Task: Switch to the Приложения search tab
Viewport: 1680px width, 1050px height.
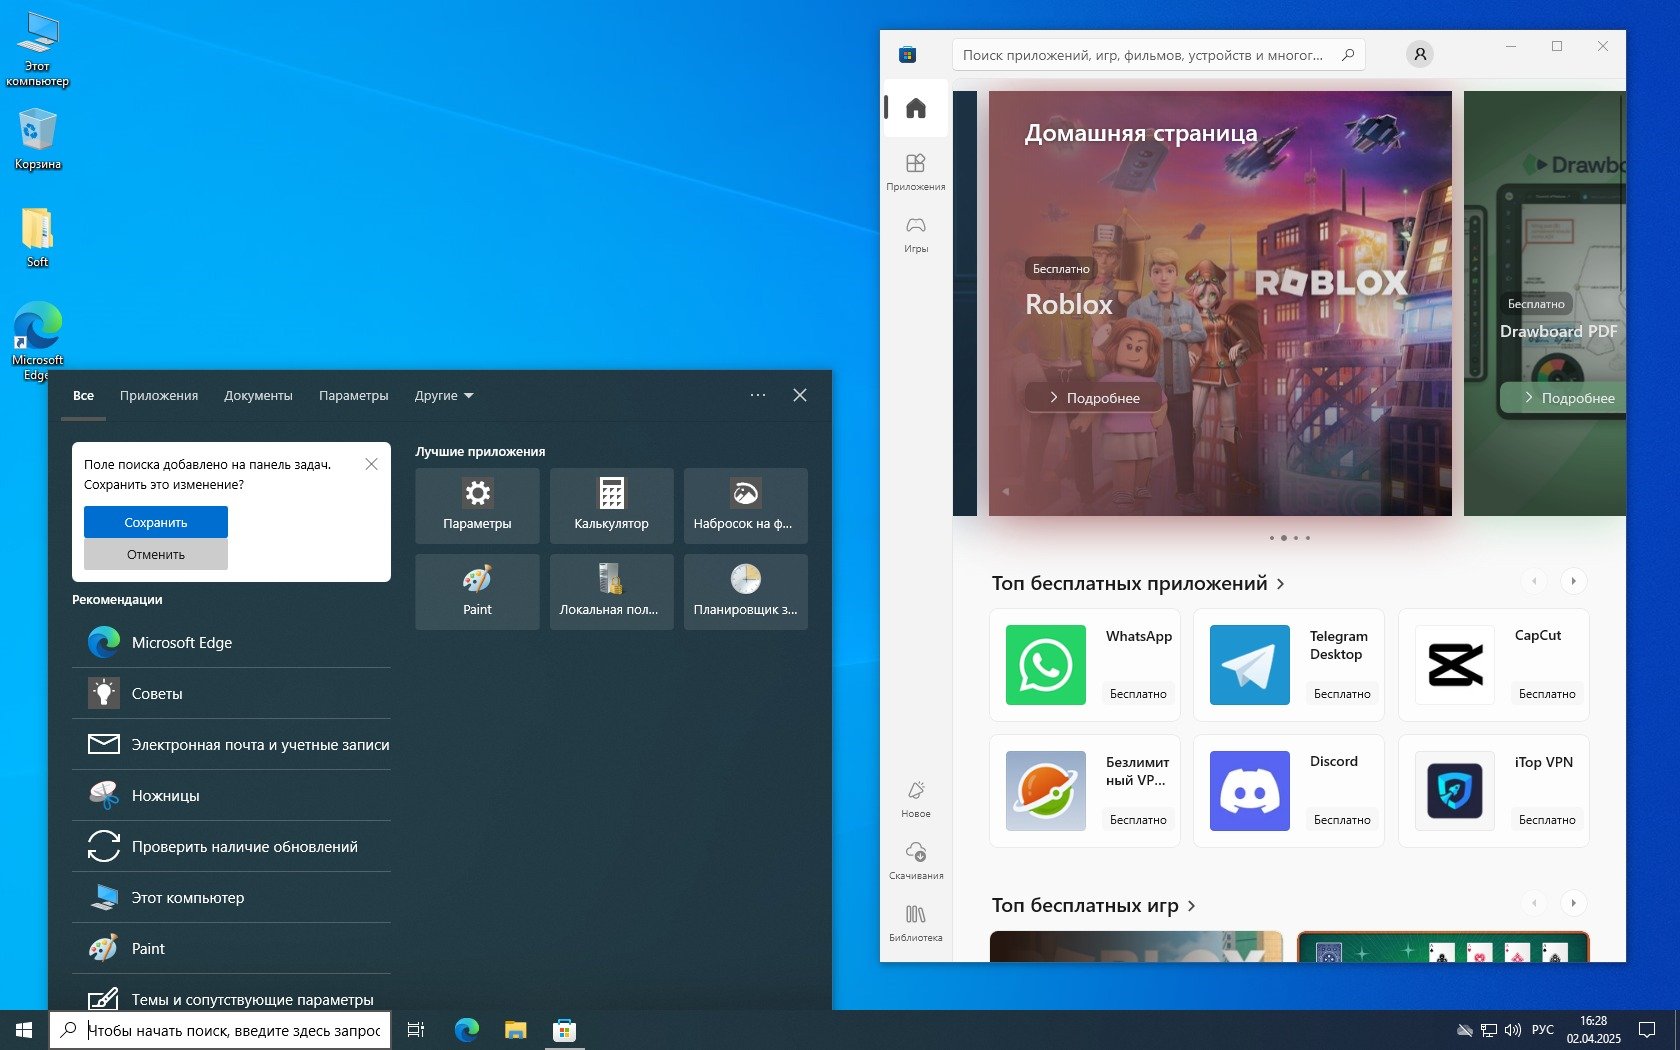Action: click(x=159, y=396)
